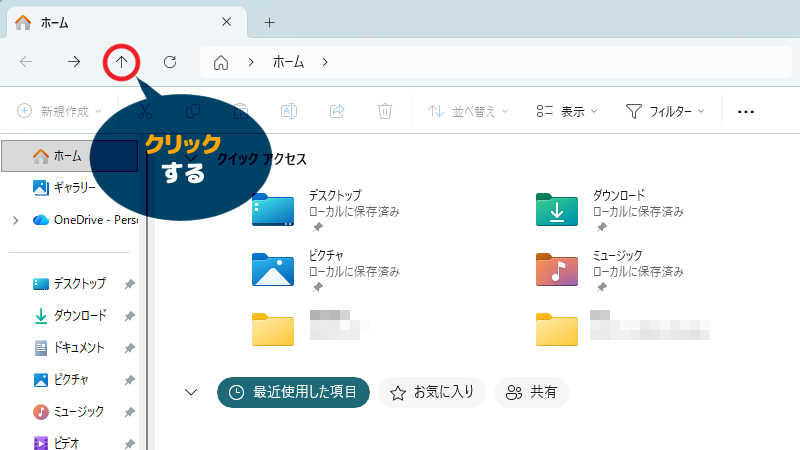
Task: Expand the OneDrive - Personal node
Action: pos(15,220)
